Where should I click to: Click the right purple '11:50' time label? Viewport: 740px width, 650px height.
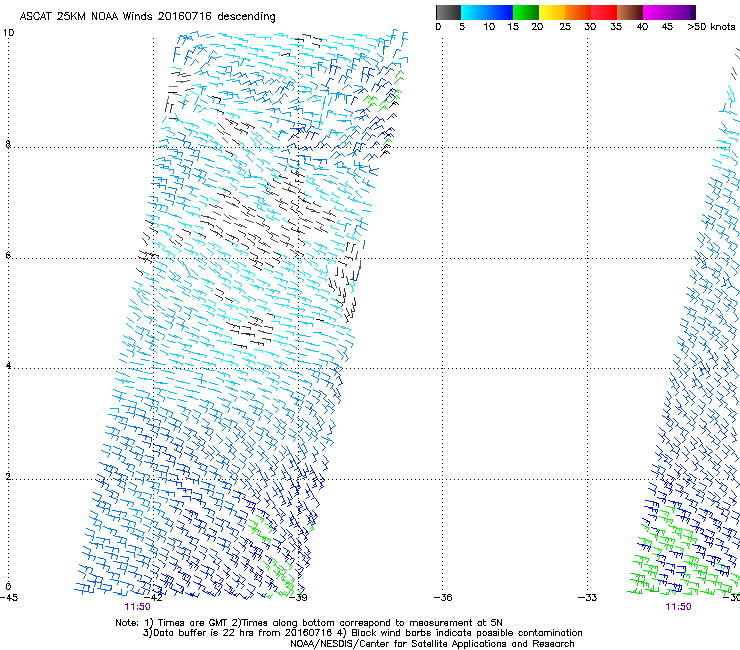[678, 607]
